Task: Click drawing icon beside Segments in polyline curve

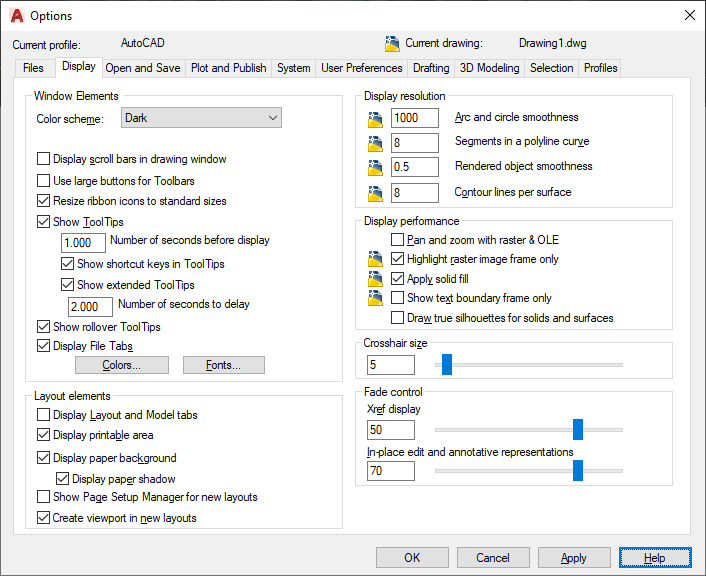Action: 376,142
